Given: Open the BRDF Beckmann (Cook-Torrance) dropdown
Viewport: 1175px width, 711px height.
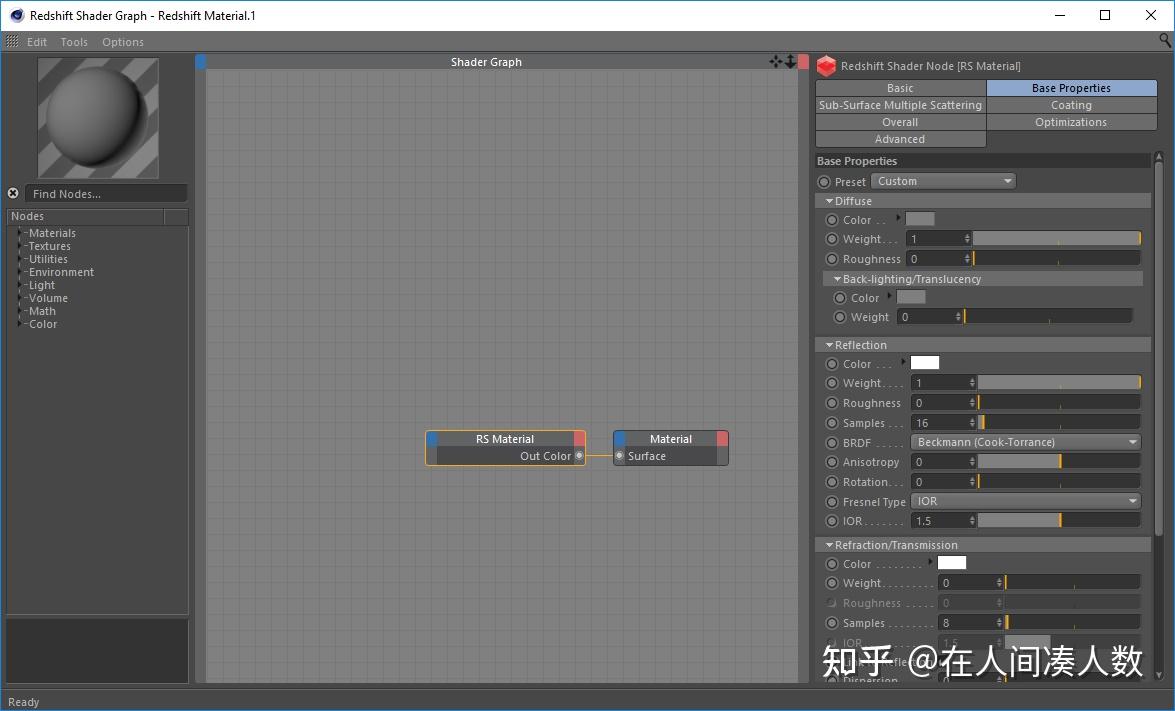Looking at the screenshot, I should [1025, 442].
